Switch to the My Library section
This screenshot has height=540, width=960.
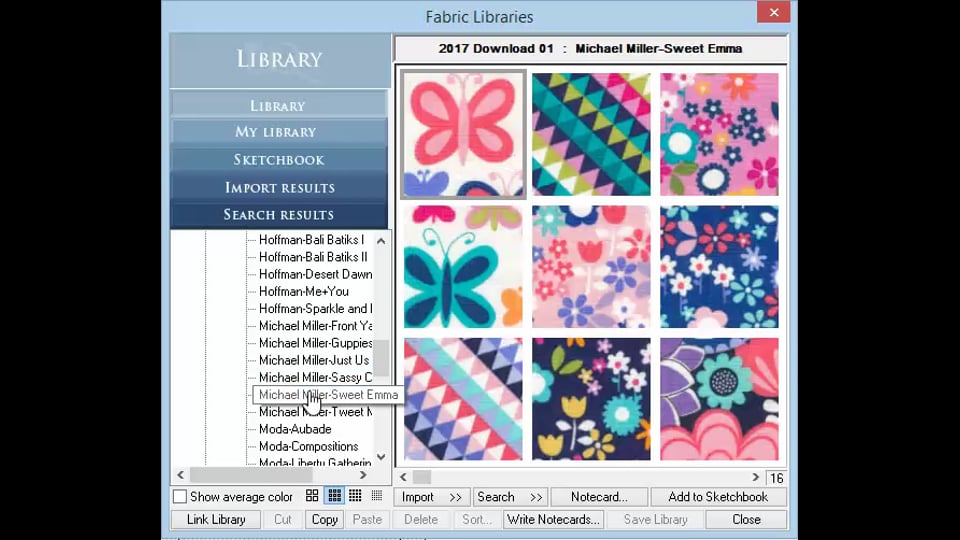pyautogui.click(x=279, y=132)
